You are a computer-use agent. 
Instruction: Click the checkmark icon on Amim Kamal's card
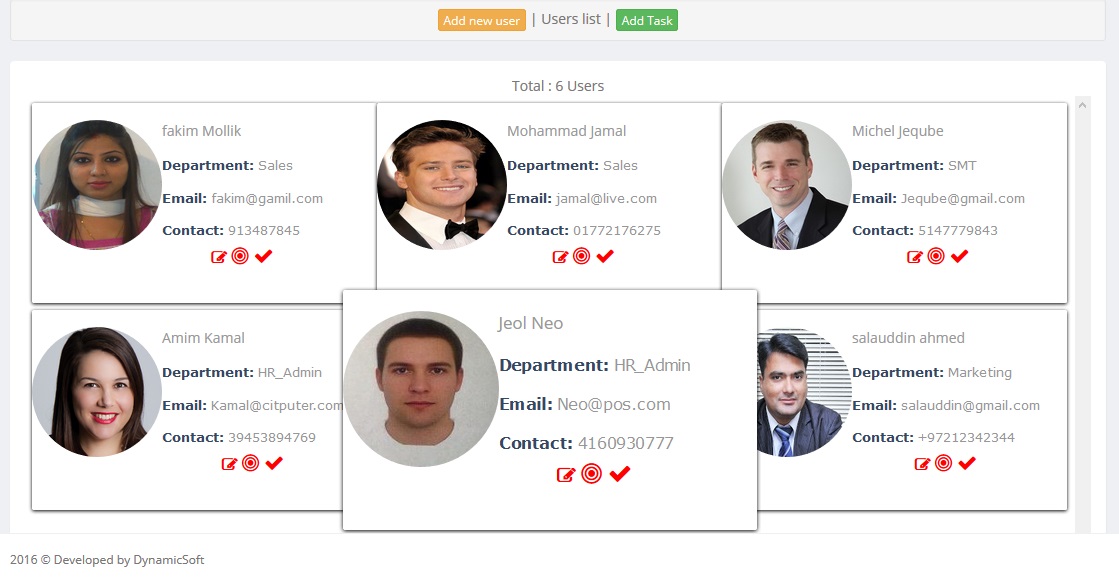tap(274, 463)
